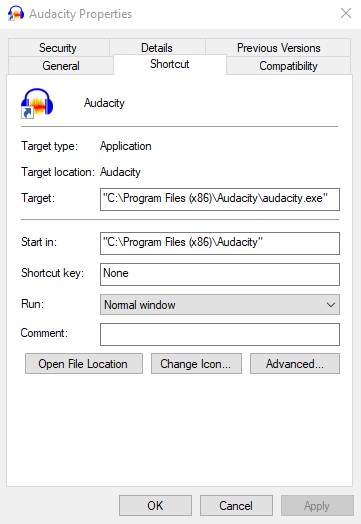This screenshot has height=524, width=361.
Task: Click the Target path field
Action: coord(220,200)
